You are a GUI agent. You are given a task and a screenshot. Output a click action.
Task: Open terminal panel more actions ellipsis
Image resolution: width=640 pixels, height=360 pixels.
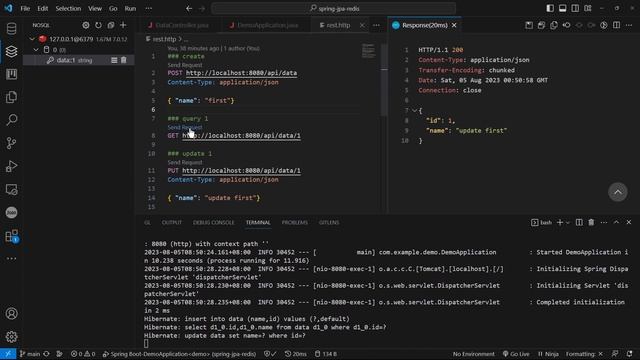604,222
